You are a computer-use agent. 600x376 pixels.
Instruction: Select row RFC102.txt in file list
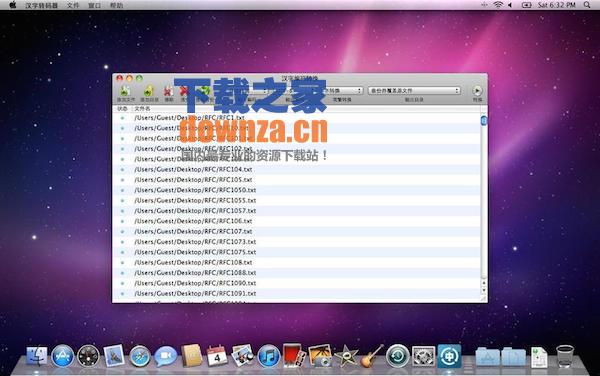pyautogui.click(x=297, y=149)
